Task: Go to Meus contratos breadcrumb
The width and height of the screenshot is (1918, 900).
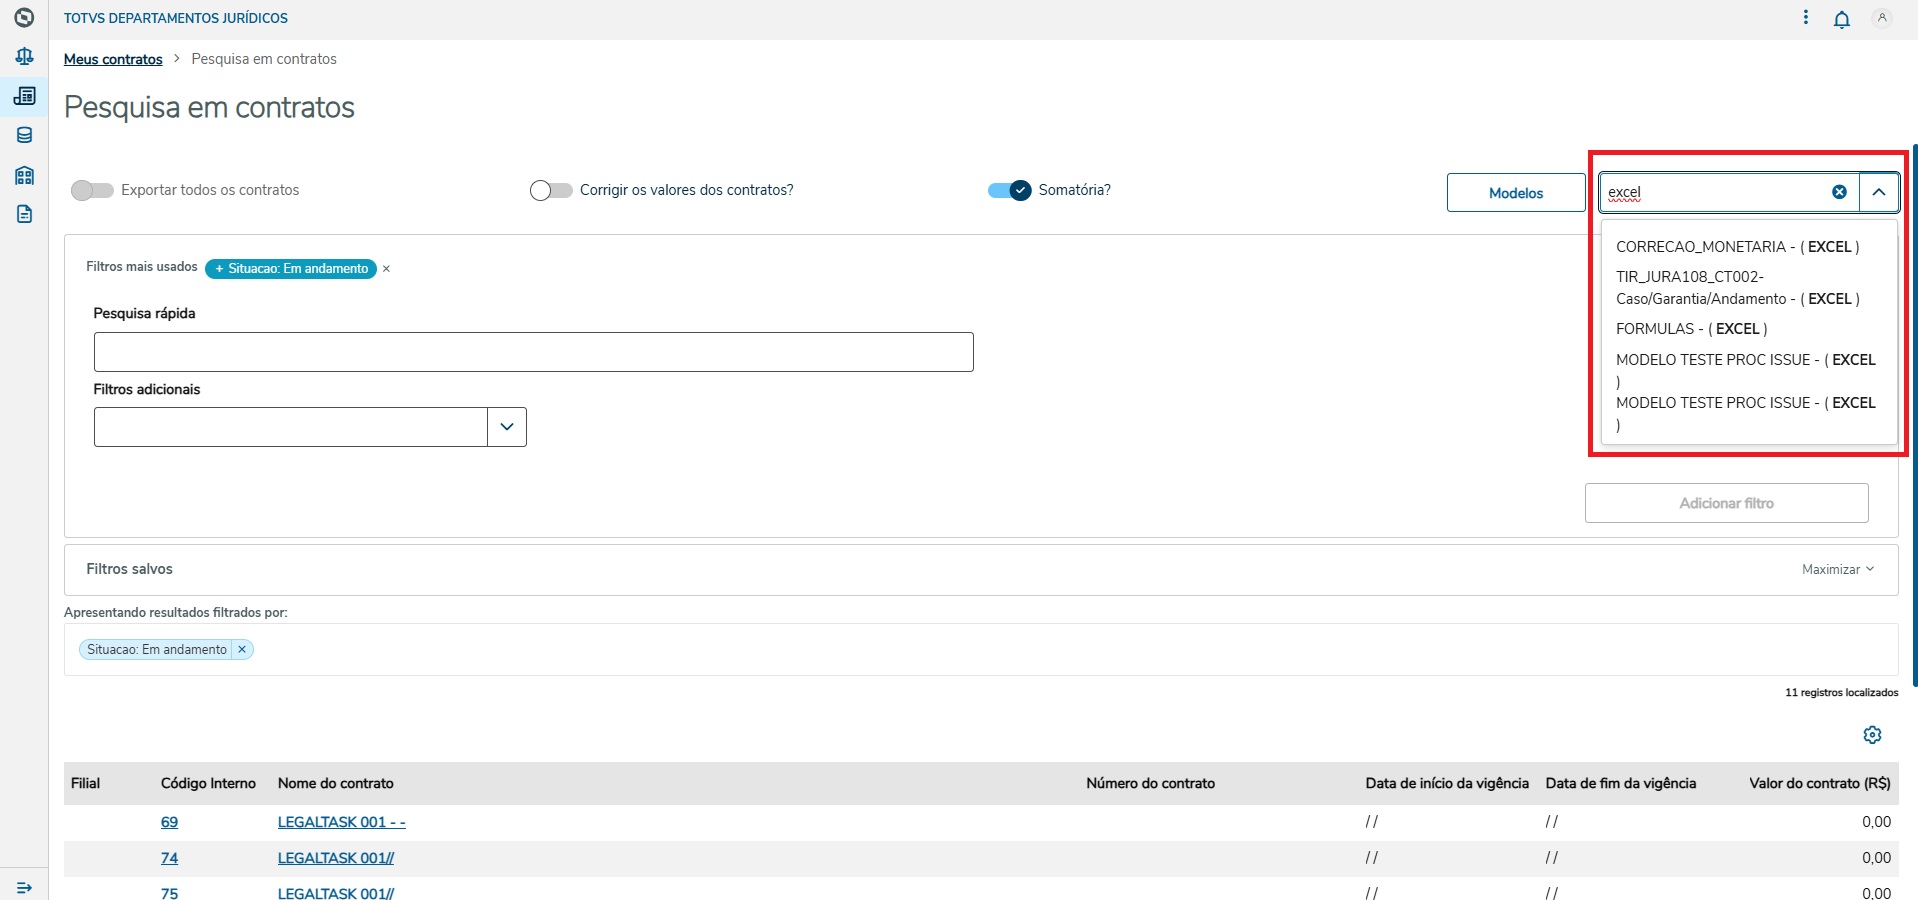Action: click(x=113, y=59)
